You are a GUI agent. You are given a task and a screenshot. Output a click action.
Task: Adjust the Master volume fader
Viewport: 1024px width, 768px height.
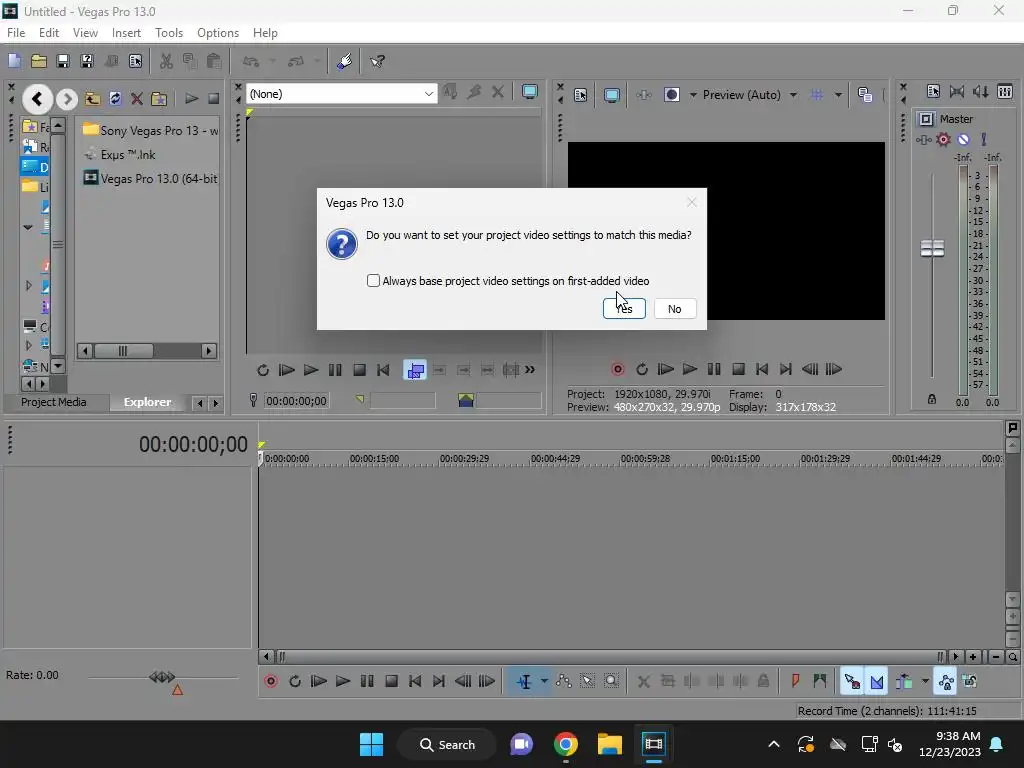click(932, 248)
